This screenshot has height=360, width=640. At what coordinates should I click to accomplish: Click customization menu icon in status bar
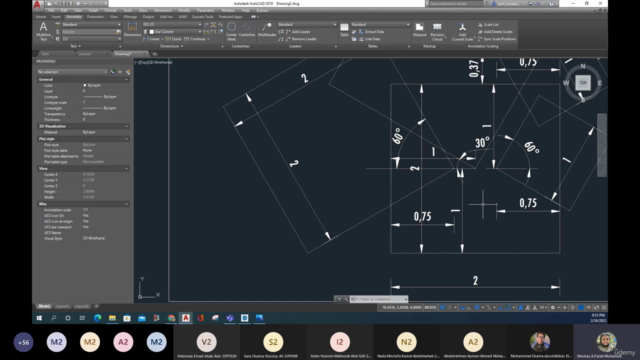(604, 308)
